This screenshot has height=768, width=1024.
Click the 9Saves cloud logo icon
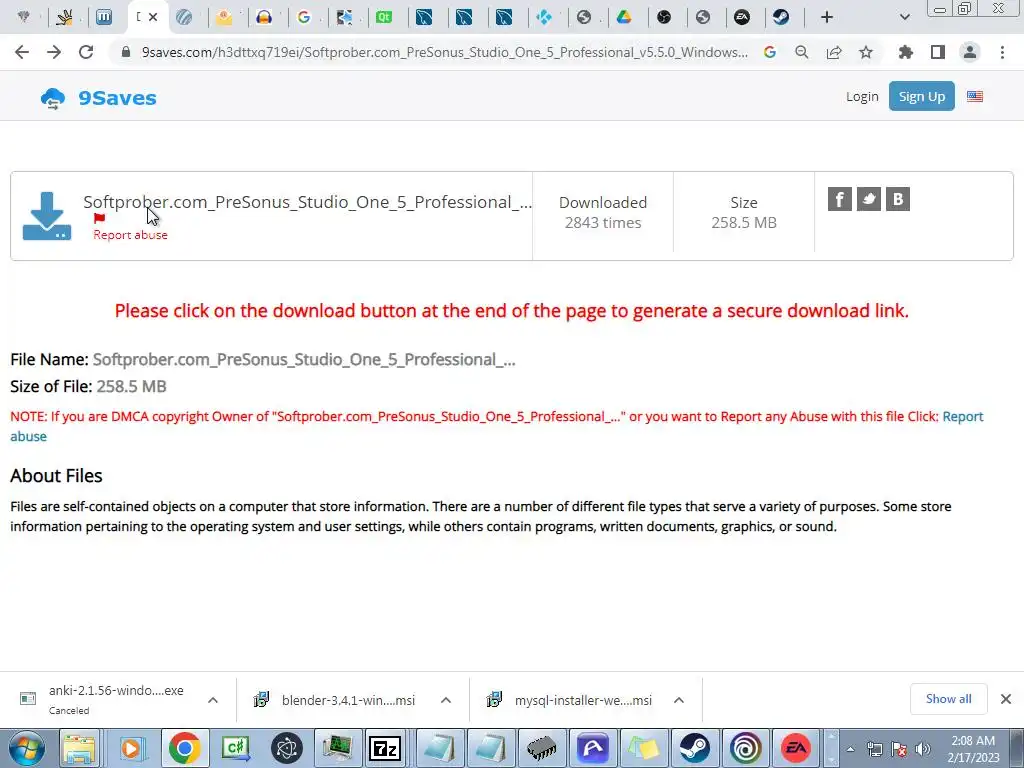pos(53,99)
